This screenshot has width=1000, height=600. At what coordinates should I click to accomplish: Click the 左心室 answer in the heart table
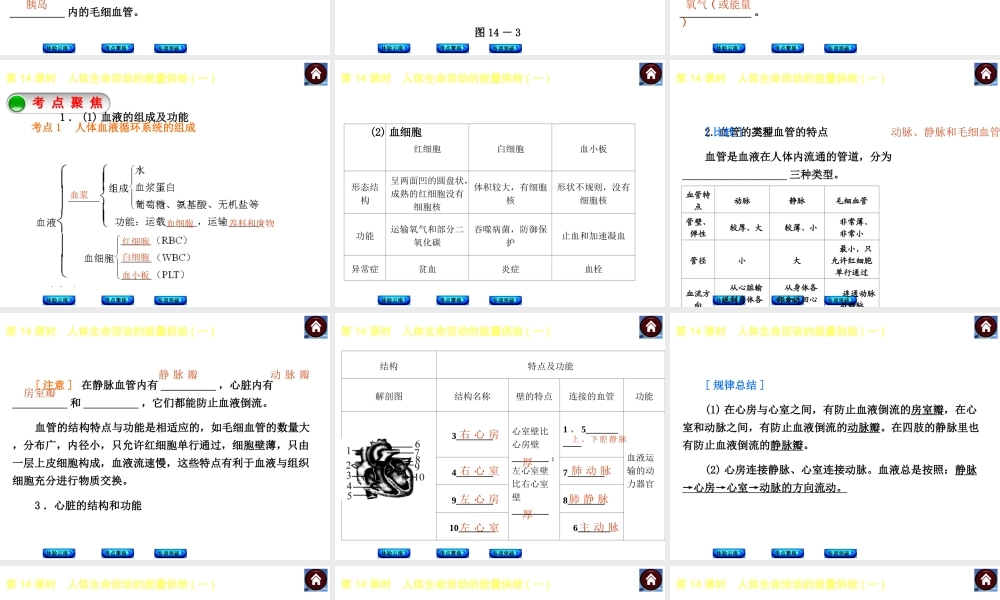(479, 527)
